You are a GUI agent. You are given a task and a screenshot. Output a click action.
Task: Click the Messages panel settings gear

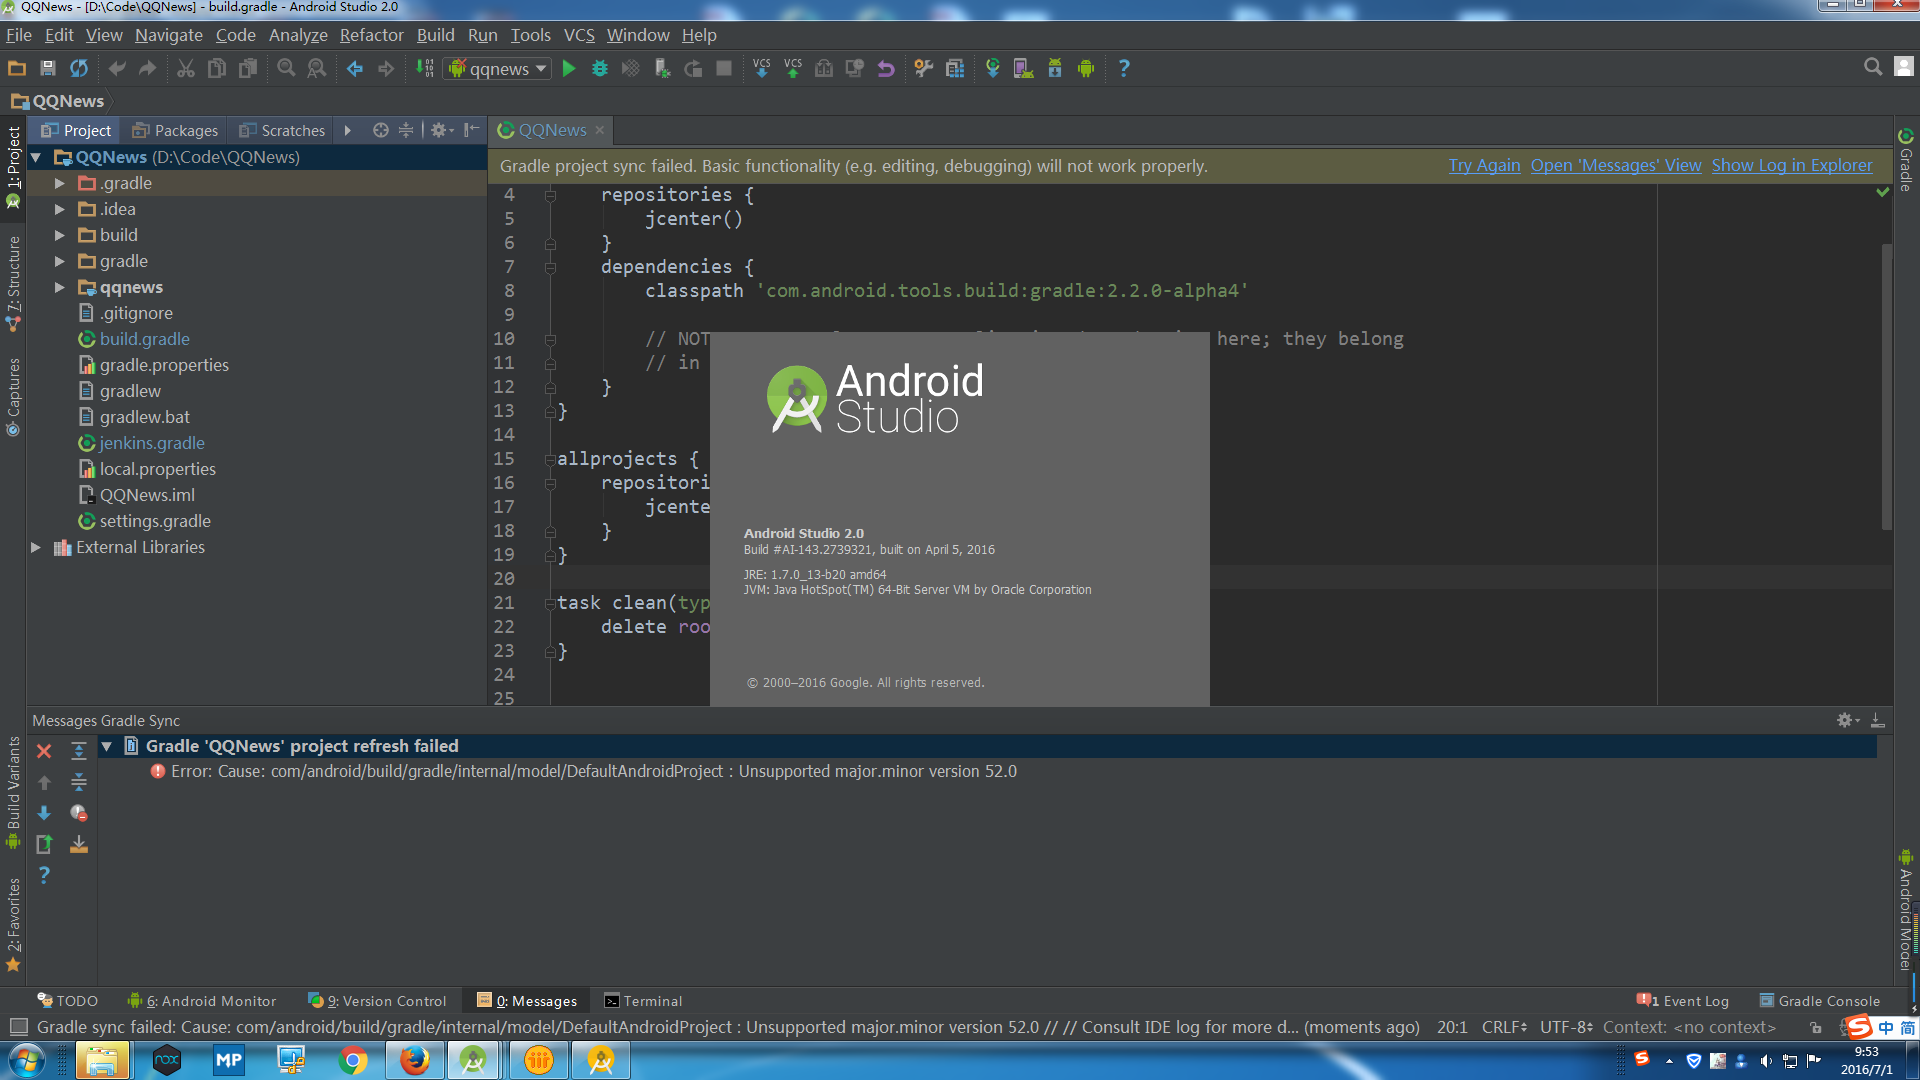(1845, 720)
